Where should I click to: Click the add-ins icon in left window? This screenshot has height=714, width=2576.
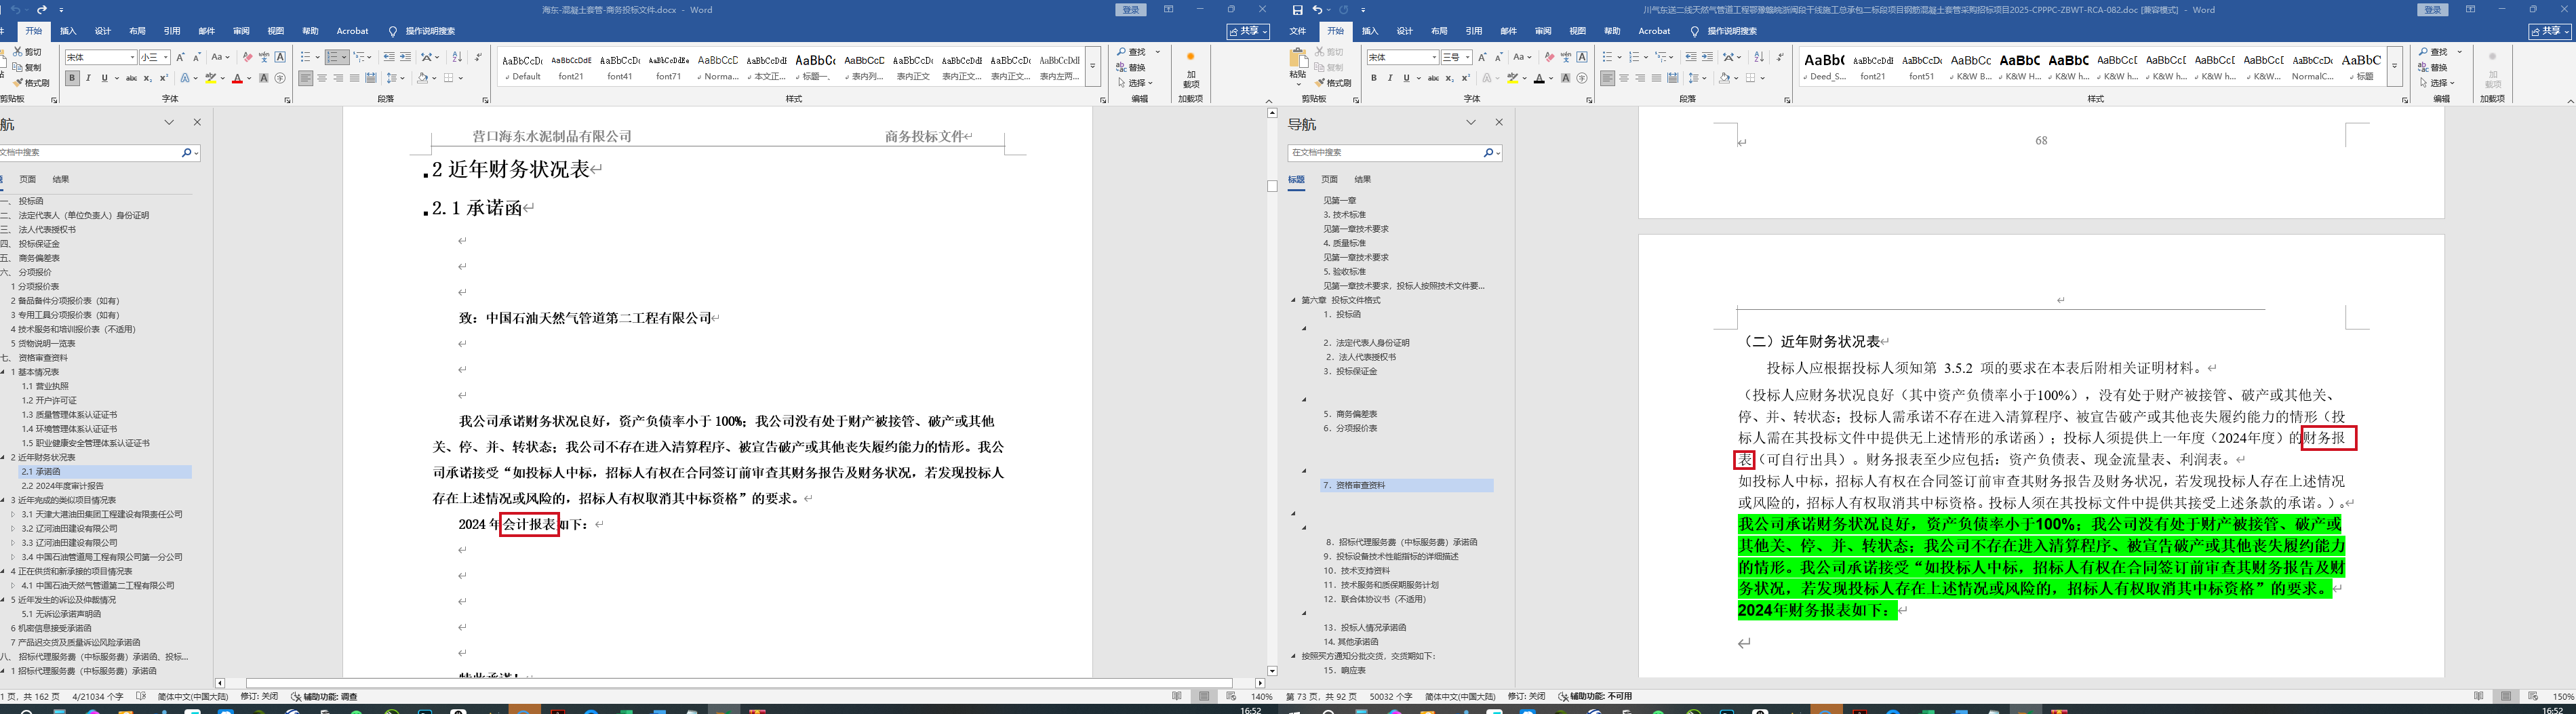click(x=1190, y=69)
